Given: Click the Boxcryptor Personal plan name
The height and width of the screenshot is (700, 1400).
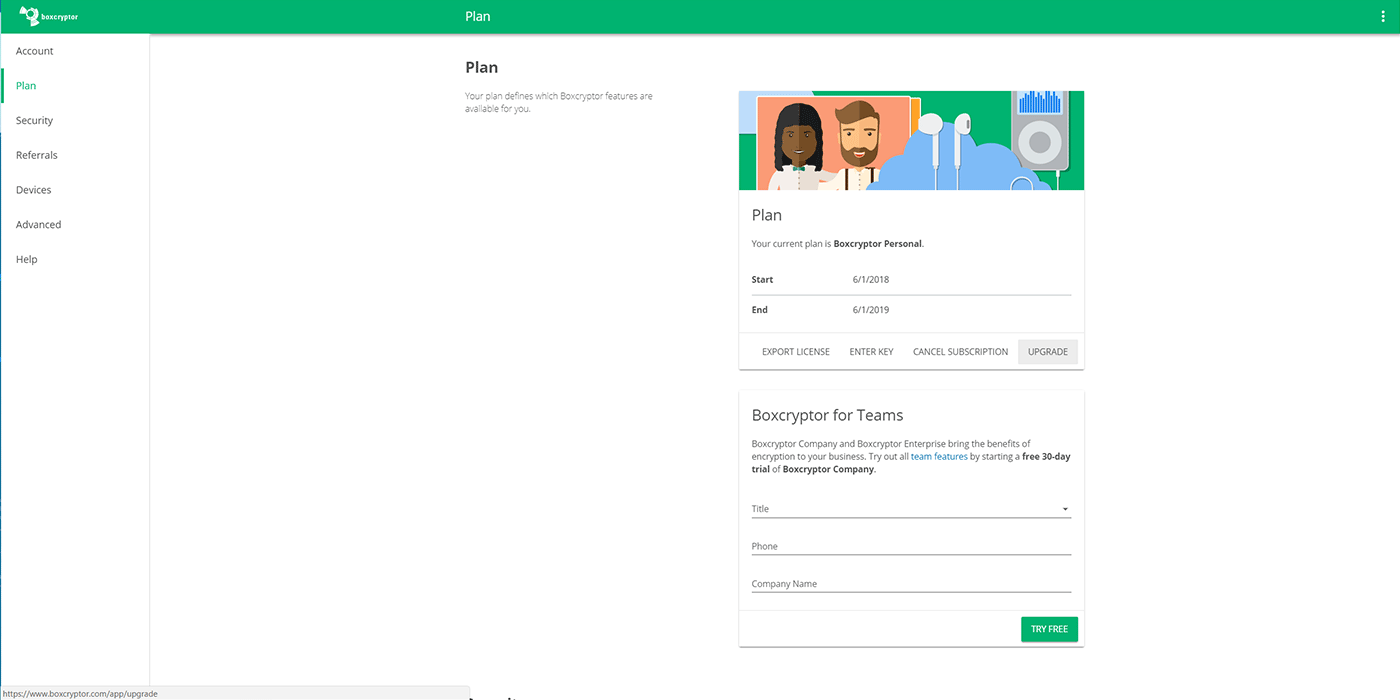Looking at the screenshot, I should (878, 244).
